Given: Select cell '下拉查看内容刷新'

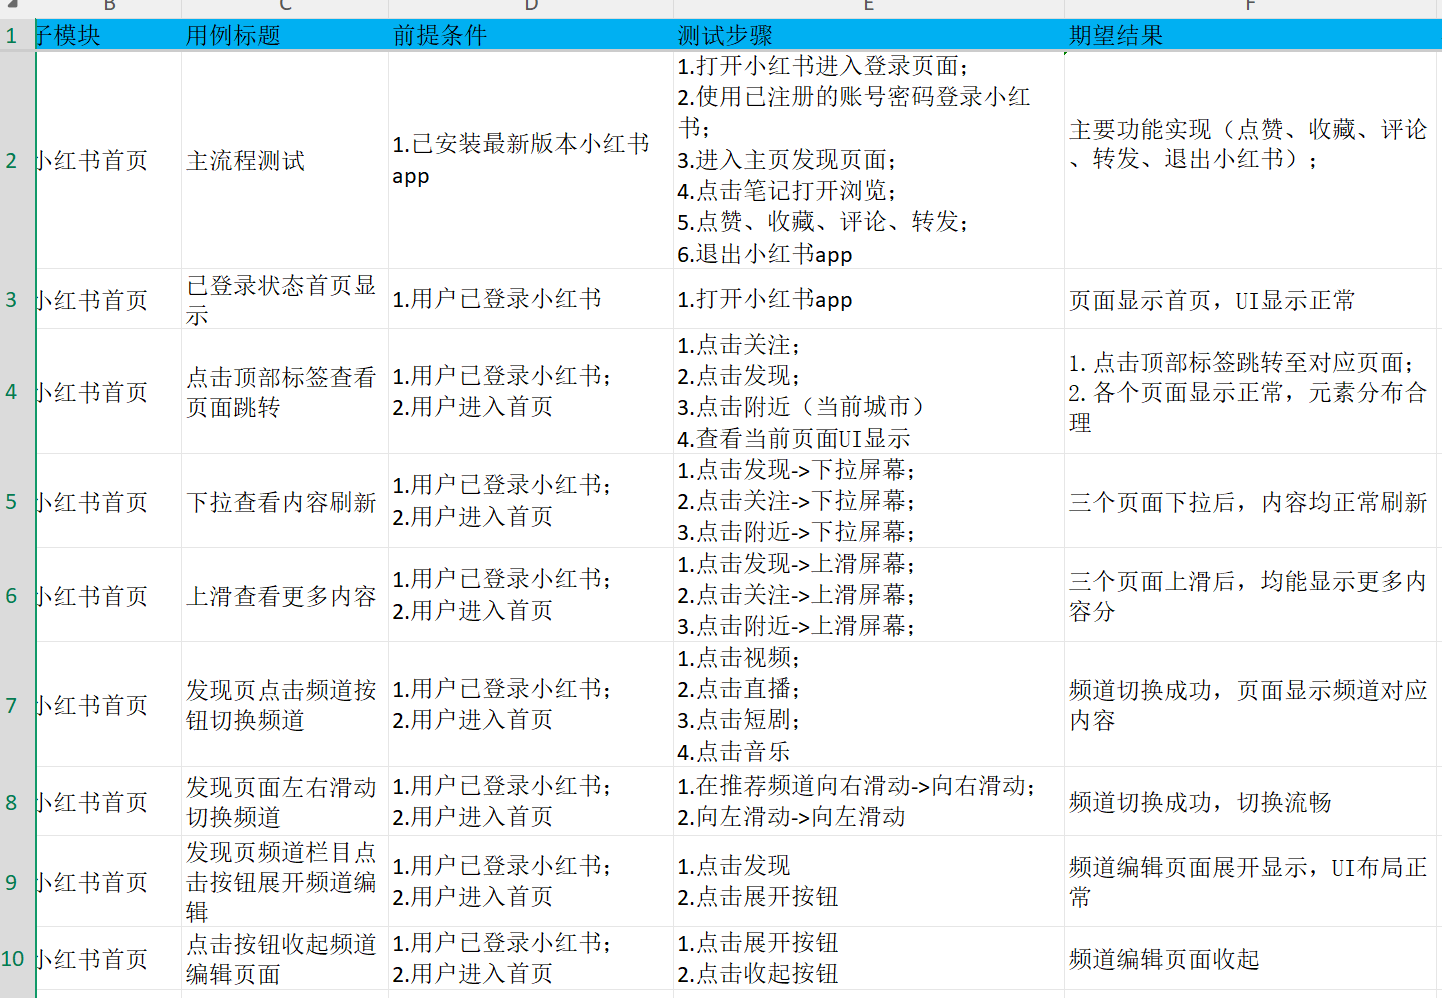Looking at the screenshot, I should [x=284, y=501].
